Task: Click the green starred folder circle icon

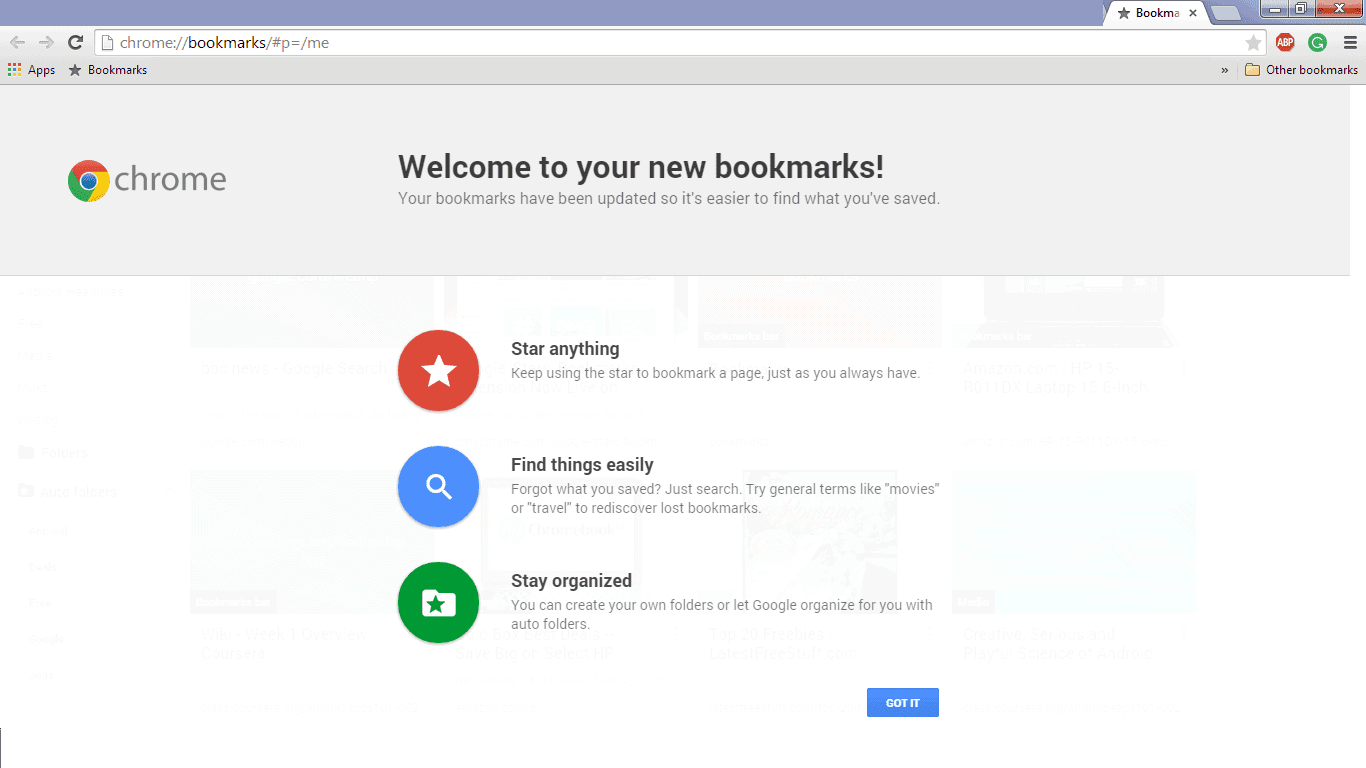Action: point(439,603)
